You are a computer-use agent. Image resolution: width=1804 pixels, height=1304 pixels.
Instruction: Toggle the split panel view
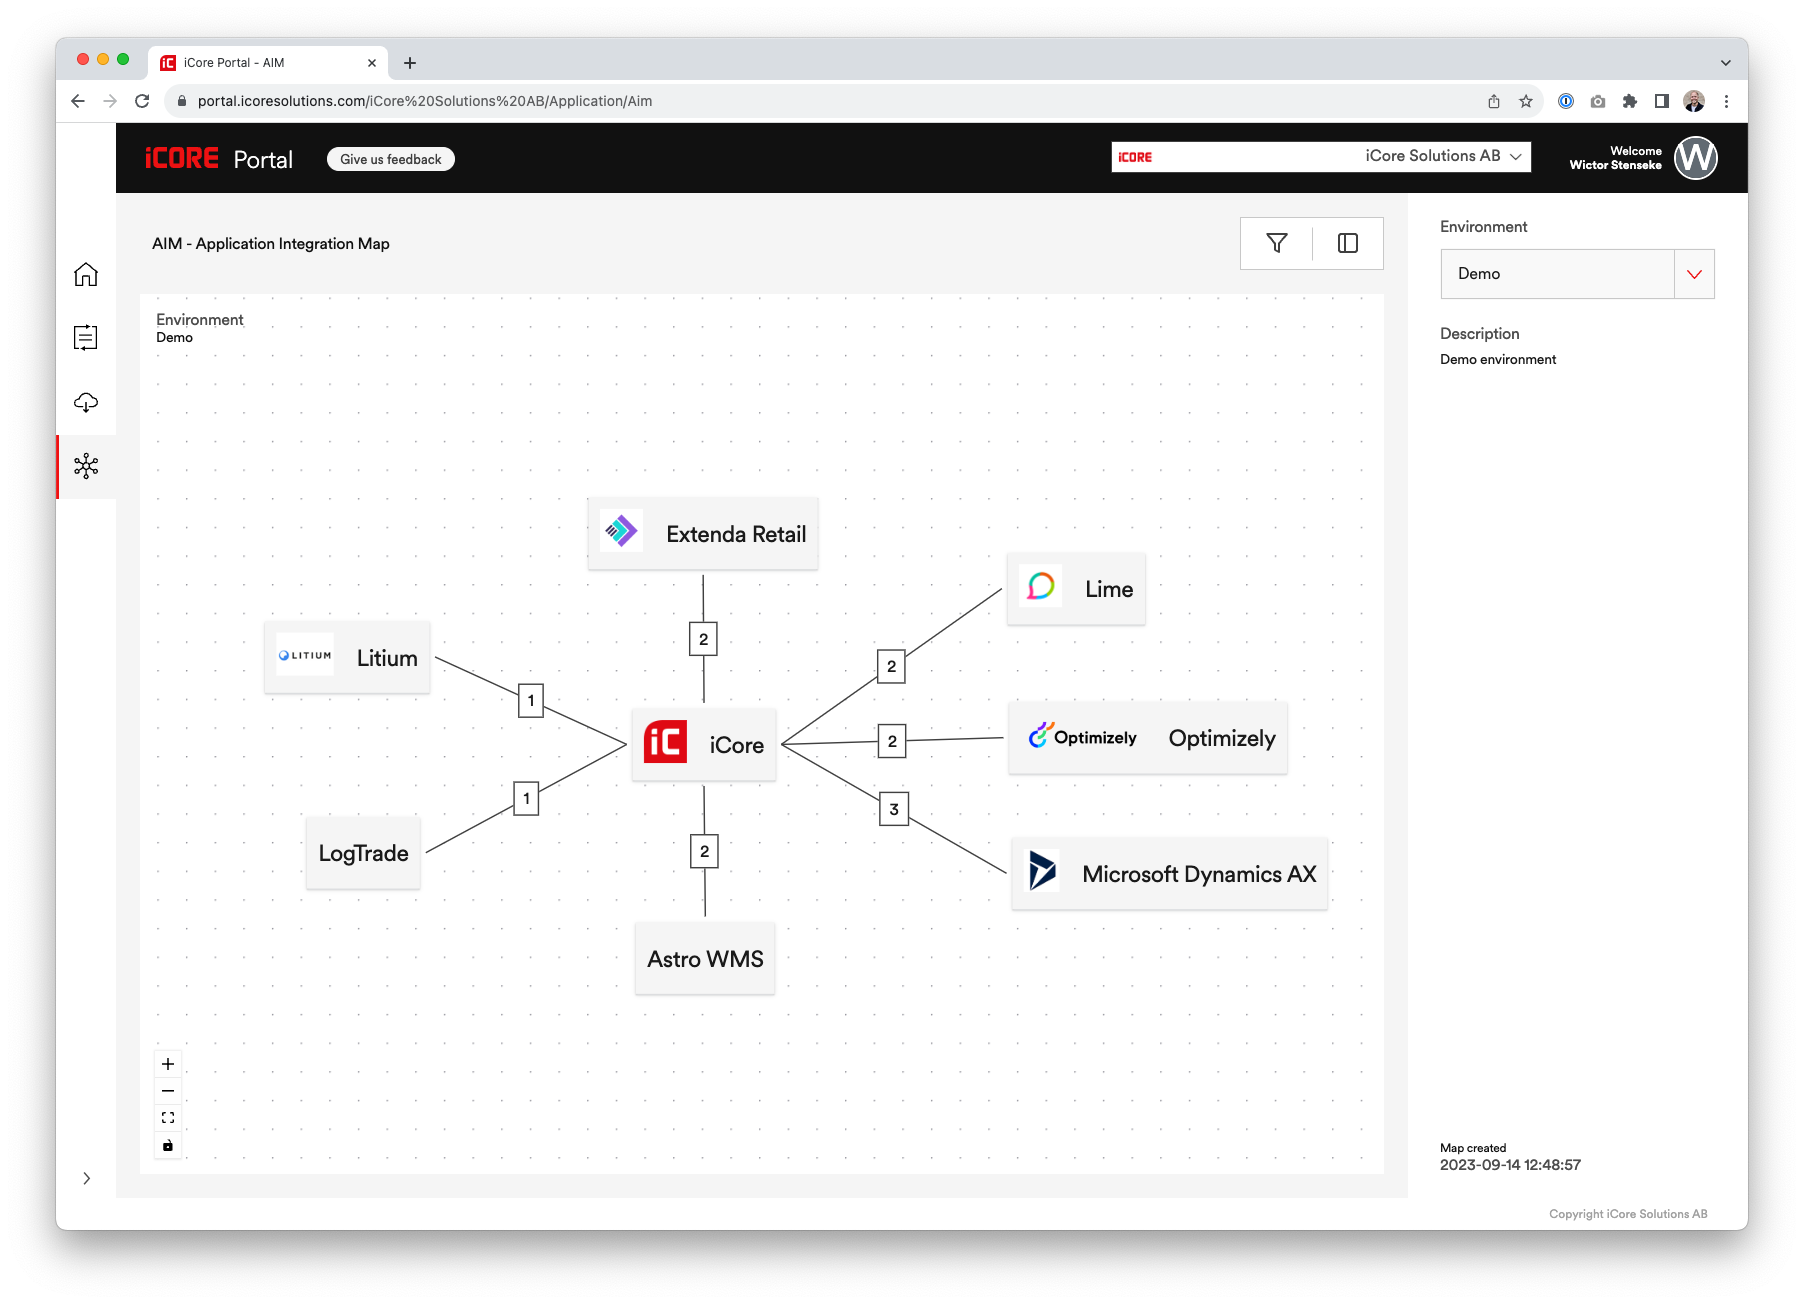click(1347, 243)
